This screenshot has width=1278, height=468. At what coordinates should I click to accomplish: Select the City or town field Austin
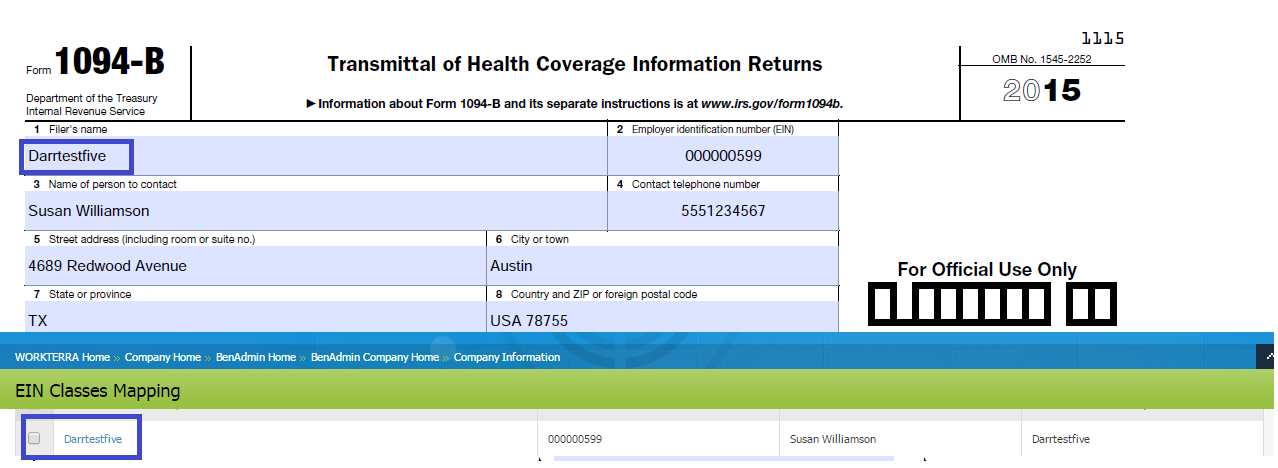coord(662,266)
